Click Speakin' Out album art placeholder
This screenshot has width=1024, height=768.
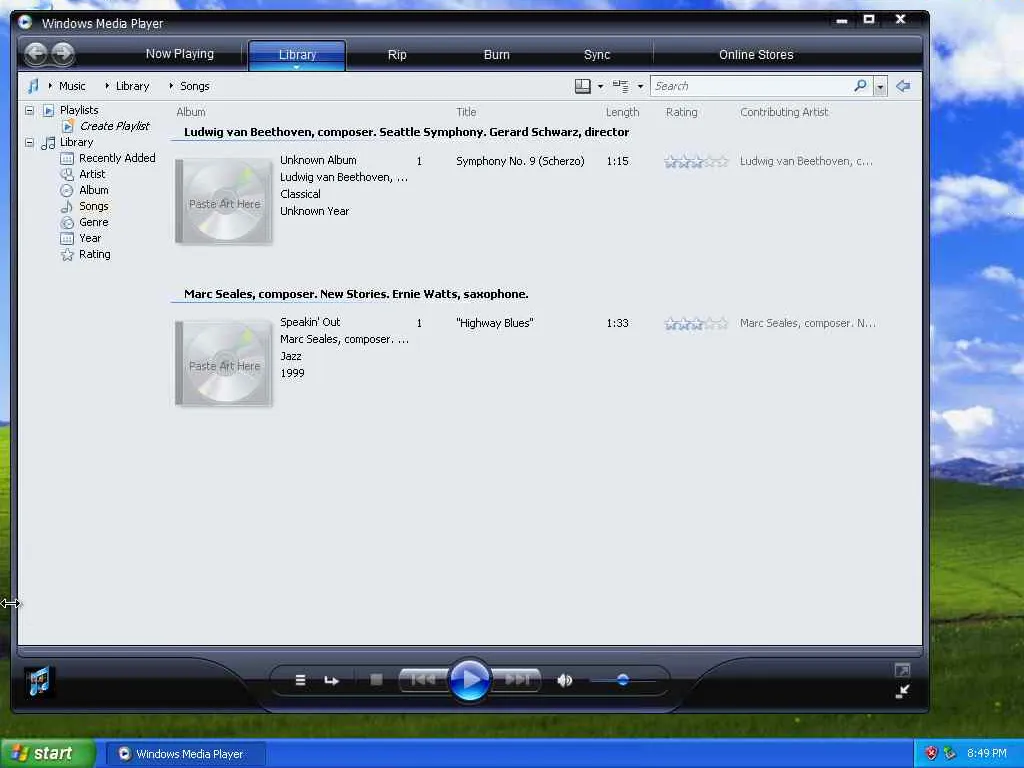224,362
